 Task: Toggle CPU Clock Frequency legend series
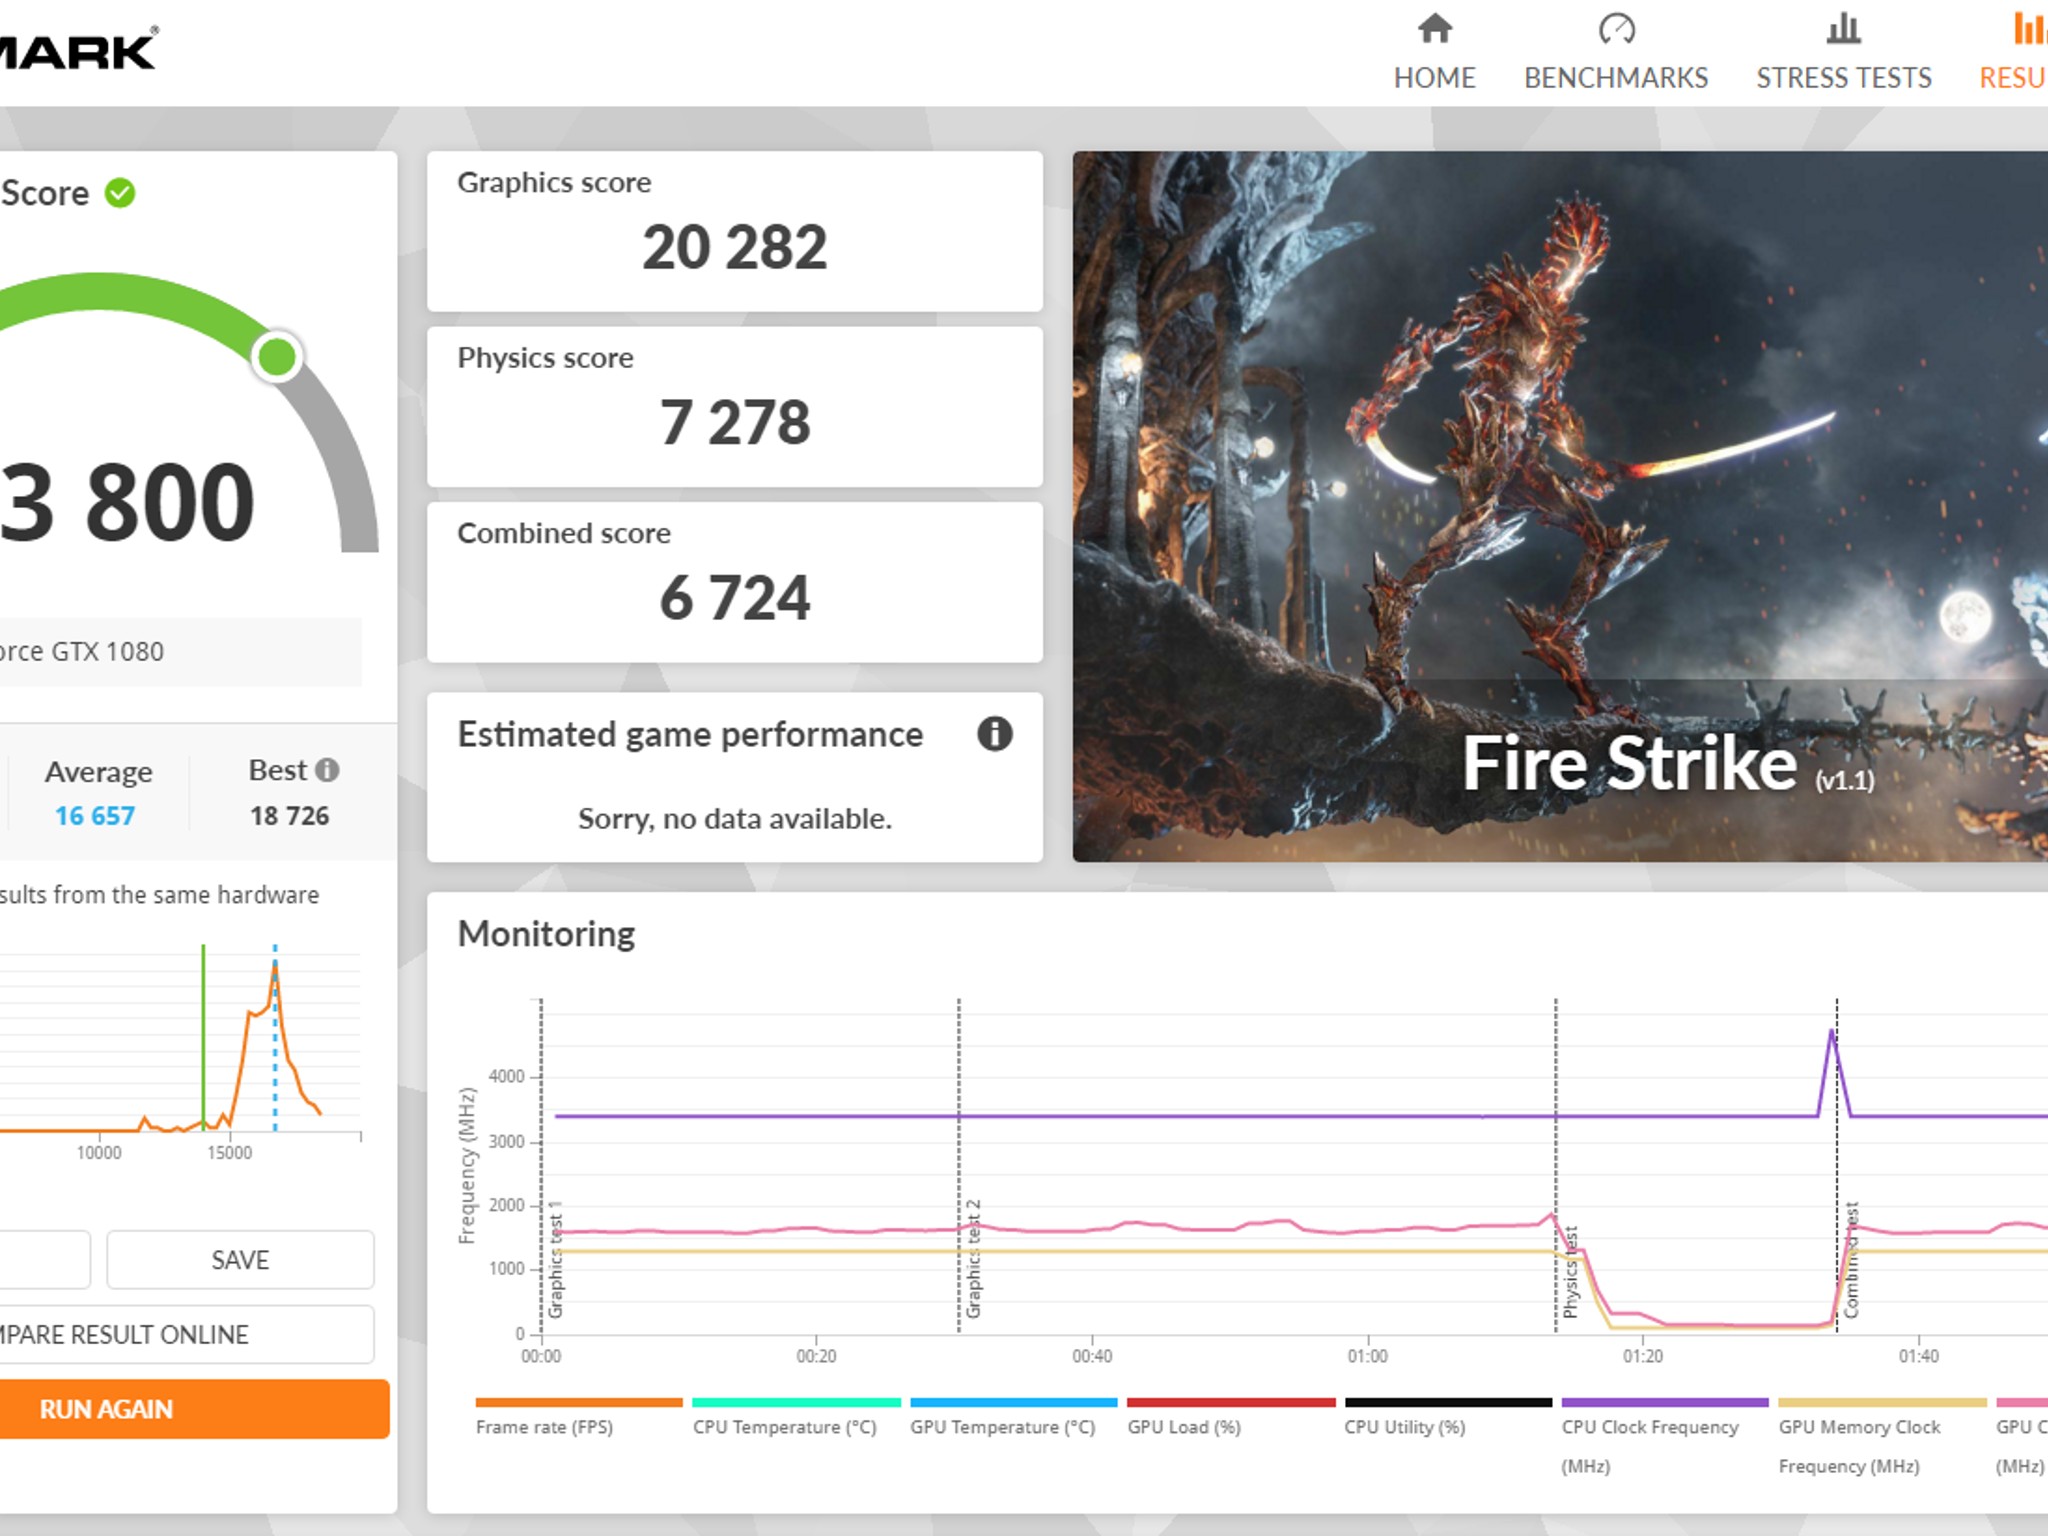(1665, 1436)
